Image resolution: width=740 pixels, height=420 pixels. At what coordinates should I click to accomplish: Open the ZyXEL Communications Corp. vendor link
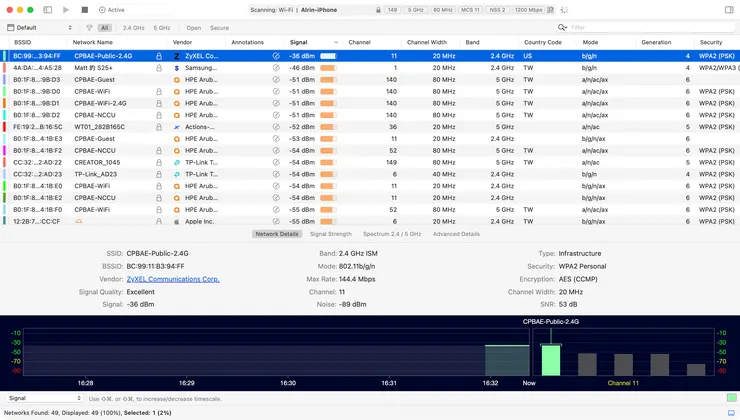180,279
